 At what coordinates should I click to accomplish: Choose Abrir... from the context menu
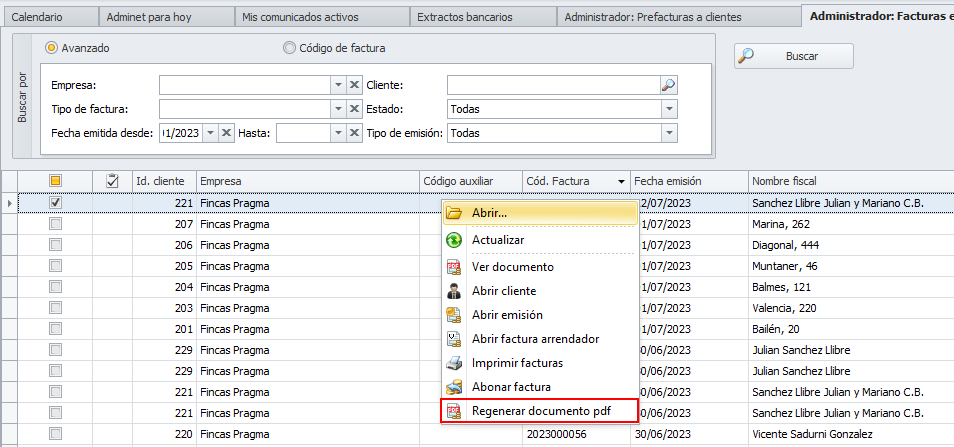[x=540, y=213]
